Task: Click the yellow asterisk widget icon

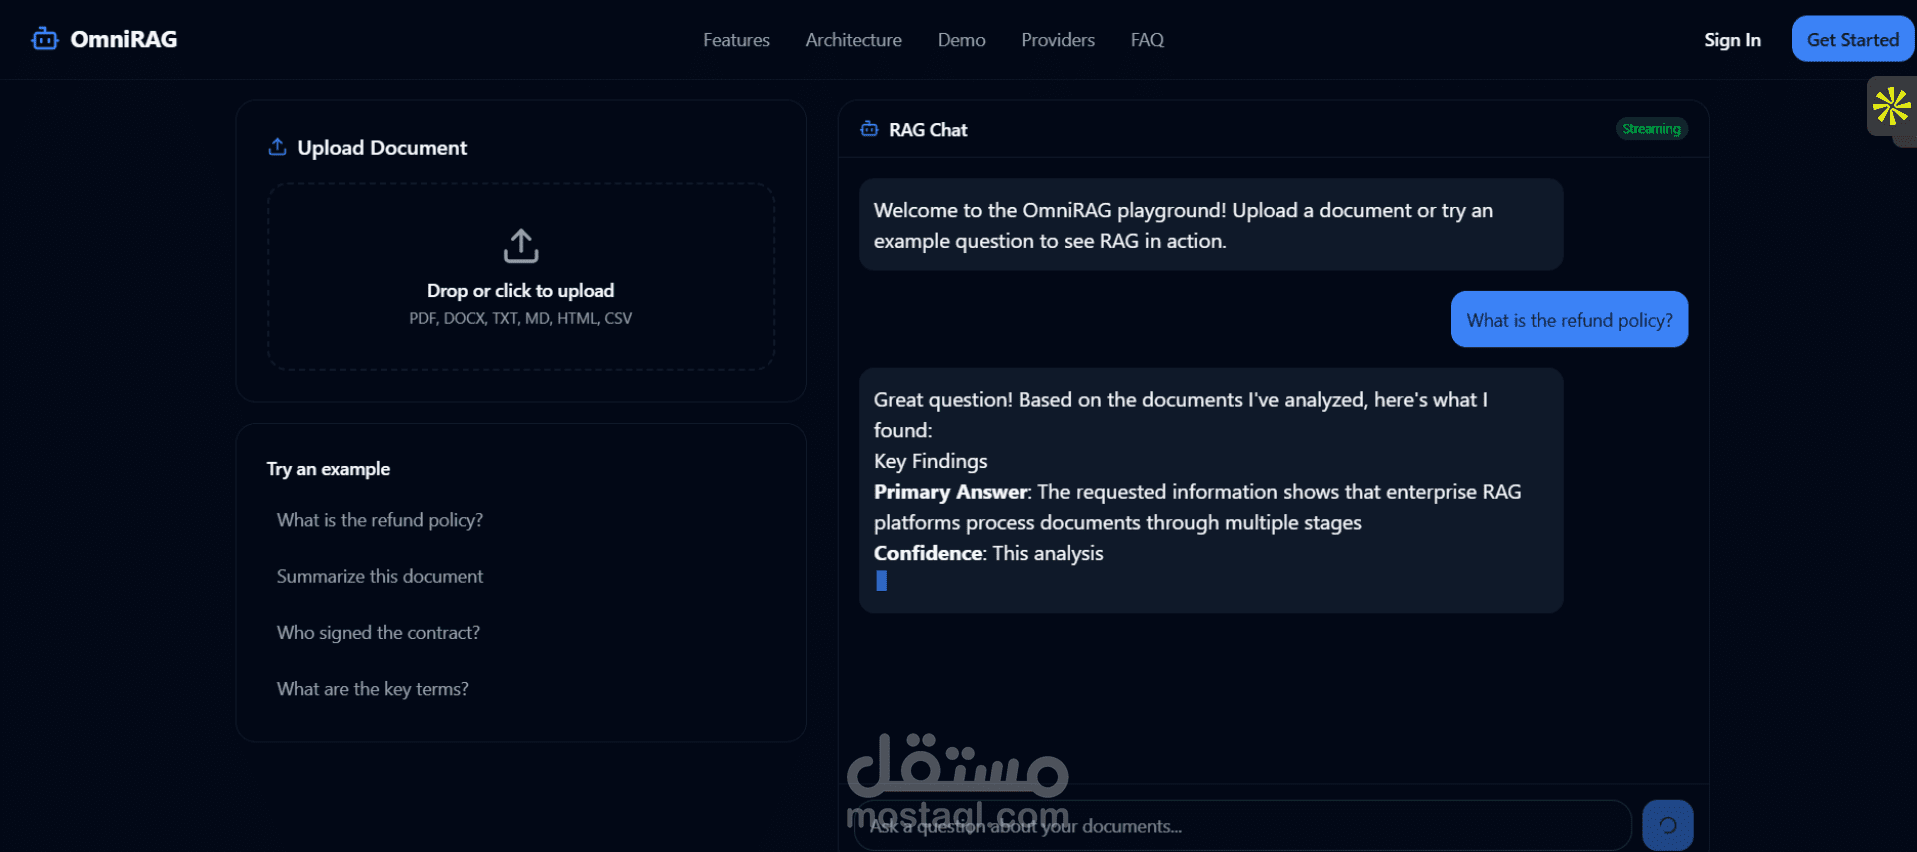Action: [1891, 106]
